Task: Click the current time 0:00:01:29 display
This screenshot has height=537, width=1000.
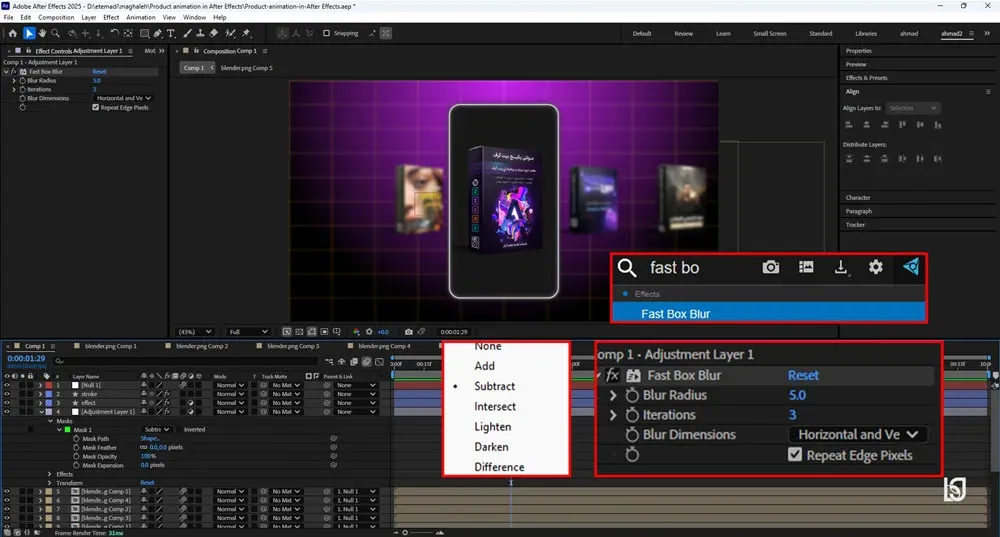Action: 26,358
